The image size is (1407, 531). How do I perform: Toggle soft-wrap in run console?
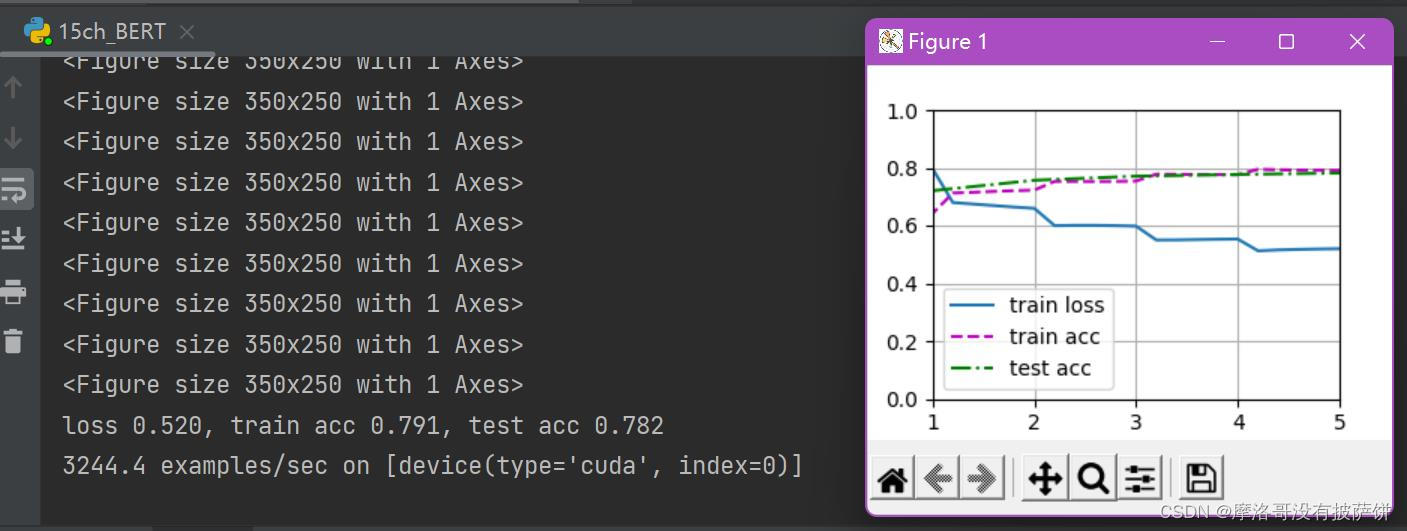click(x=14, y=188)
